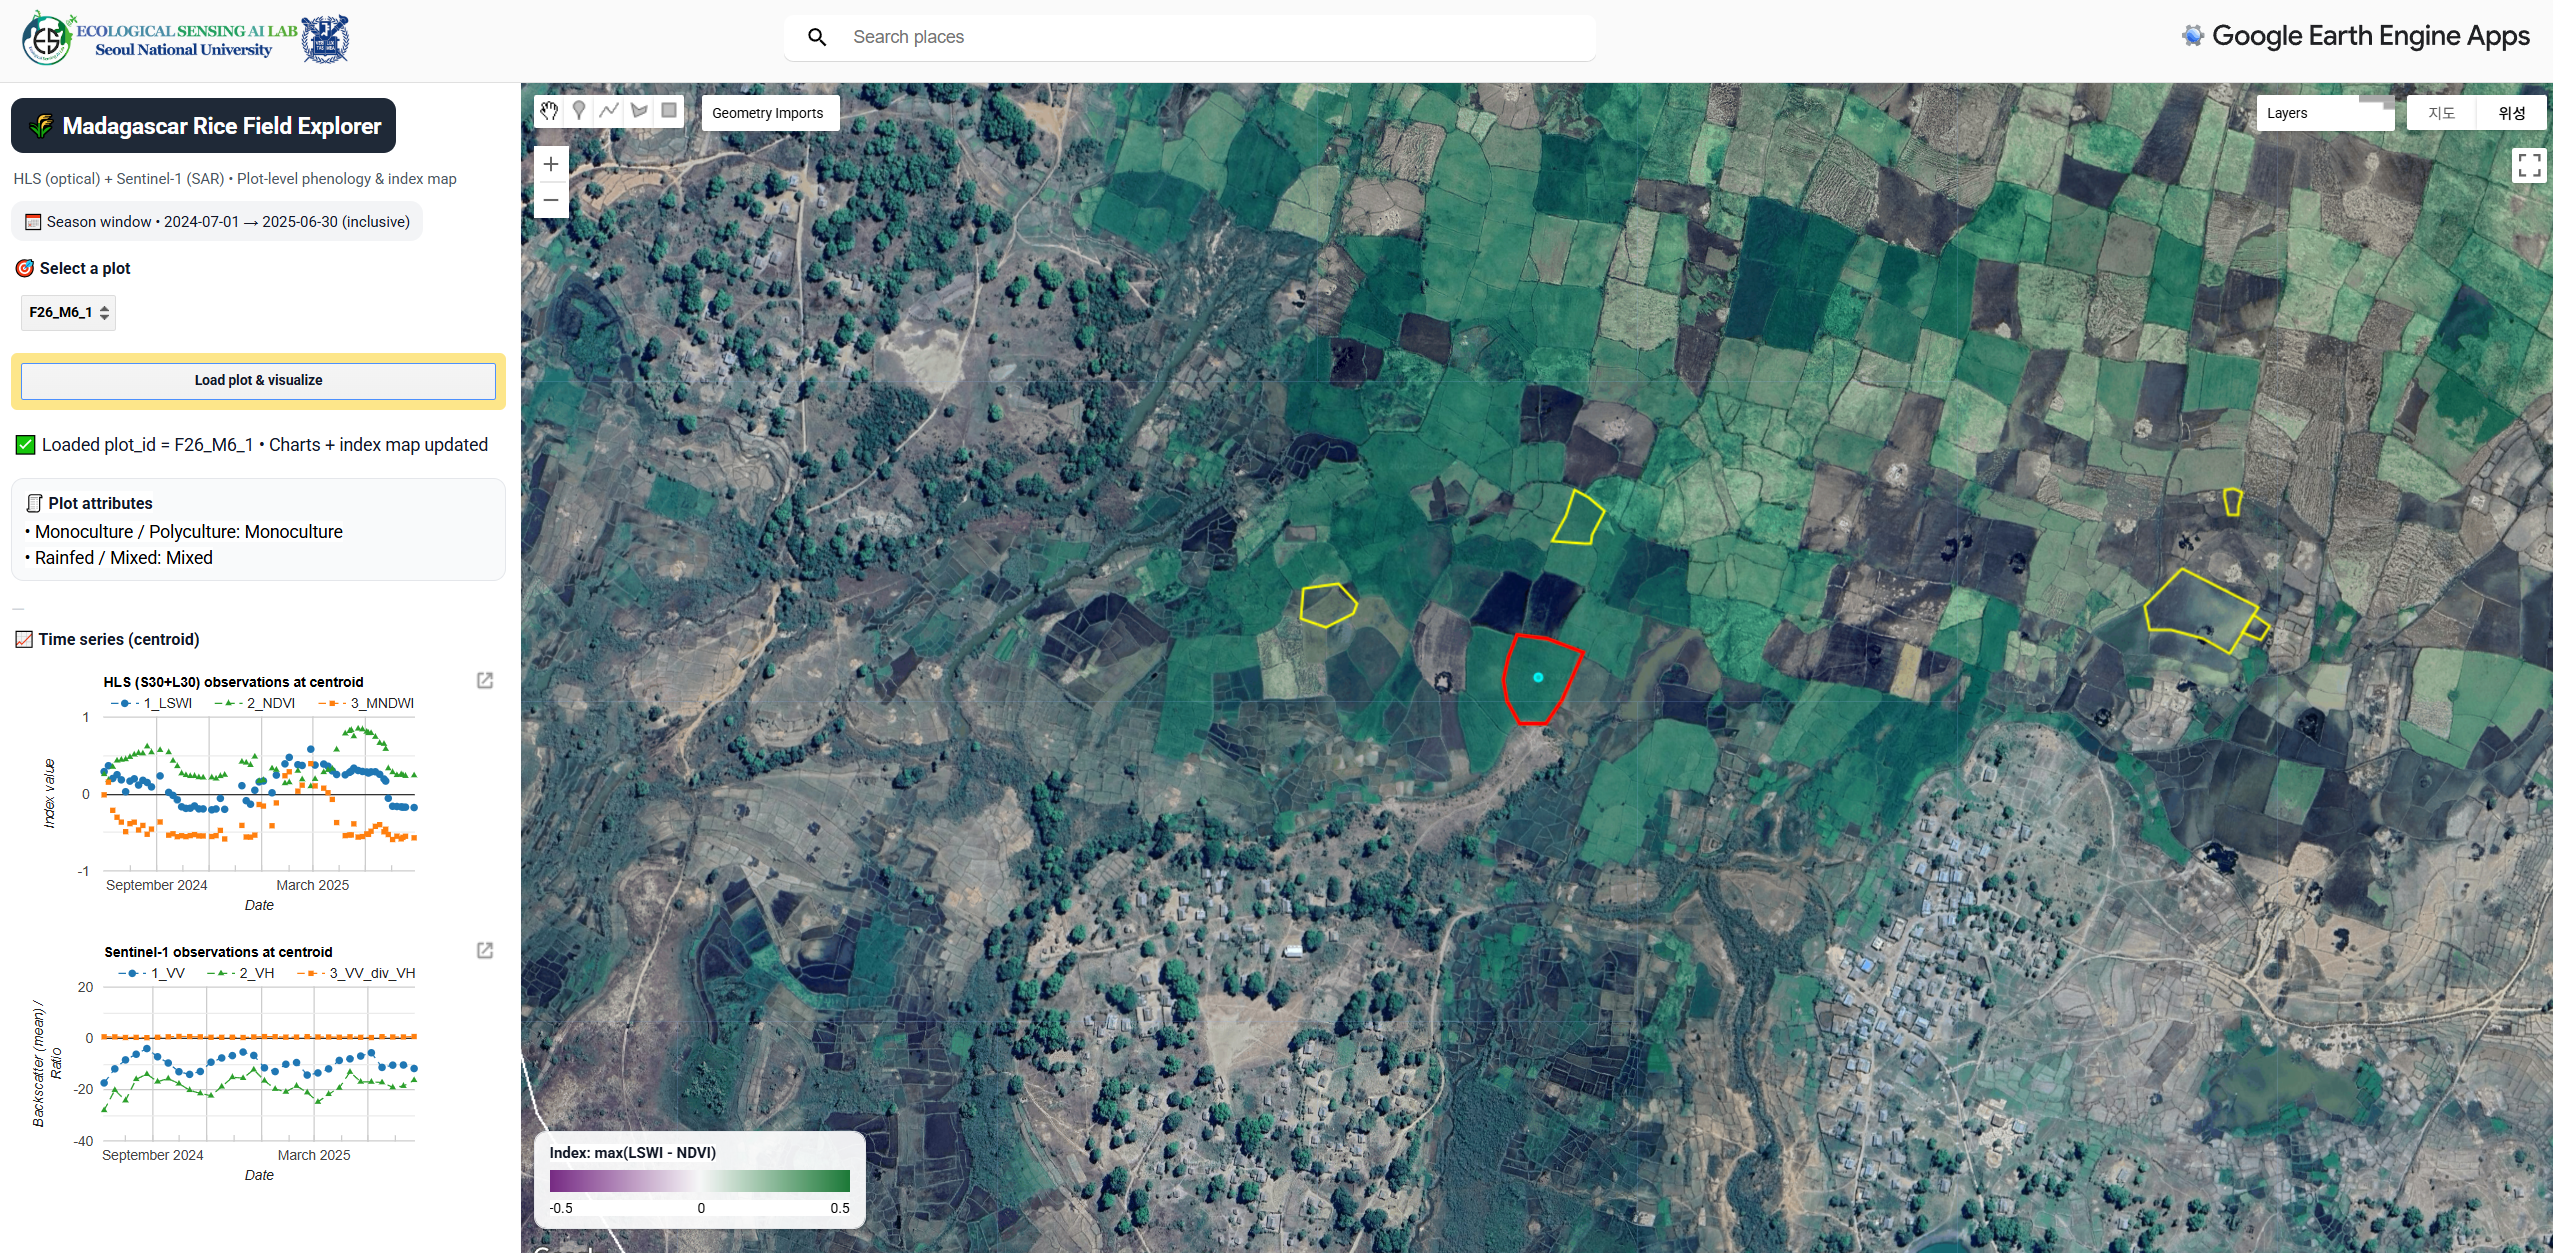The height and width of the screenshot is (1253, 2553).
Task: Pop out the HLS observations chart
Action: click(485, 681)
